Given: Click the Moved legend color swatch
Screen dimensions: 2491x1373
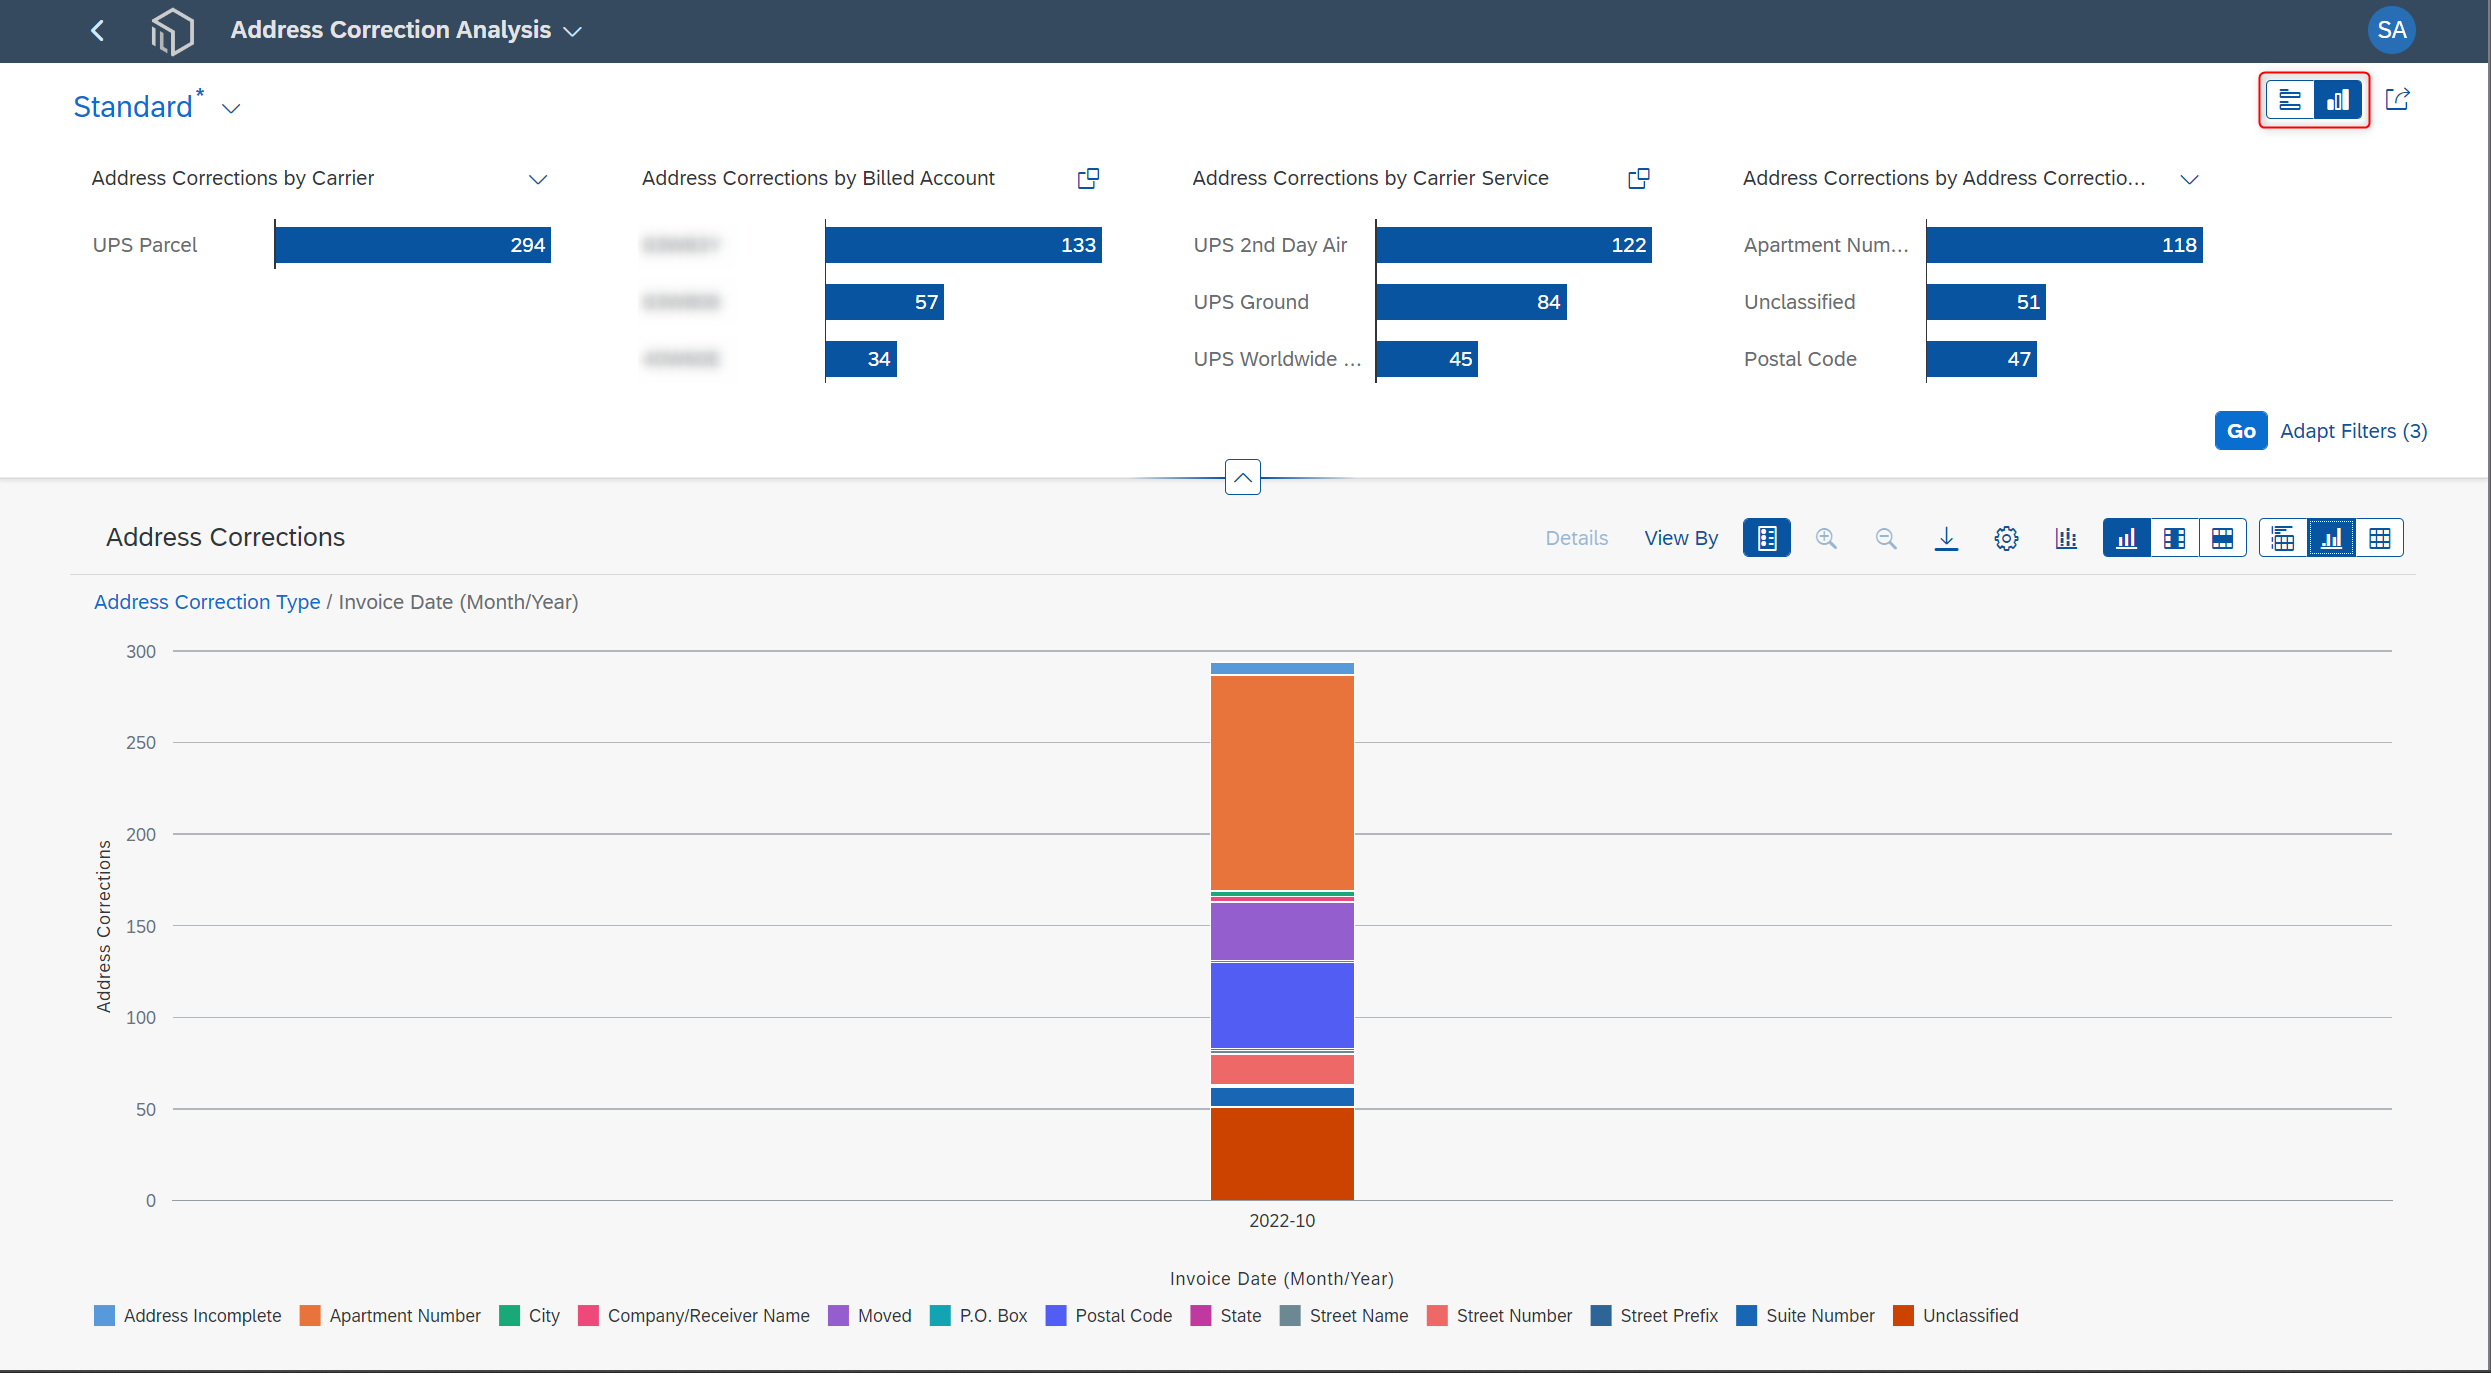Looking at the screenshot, I should [838, 1315].
